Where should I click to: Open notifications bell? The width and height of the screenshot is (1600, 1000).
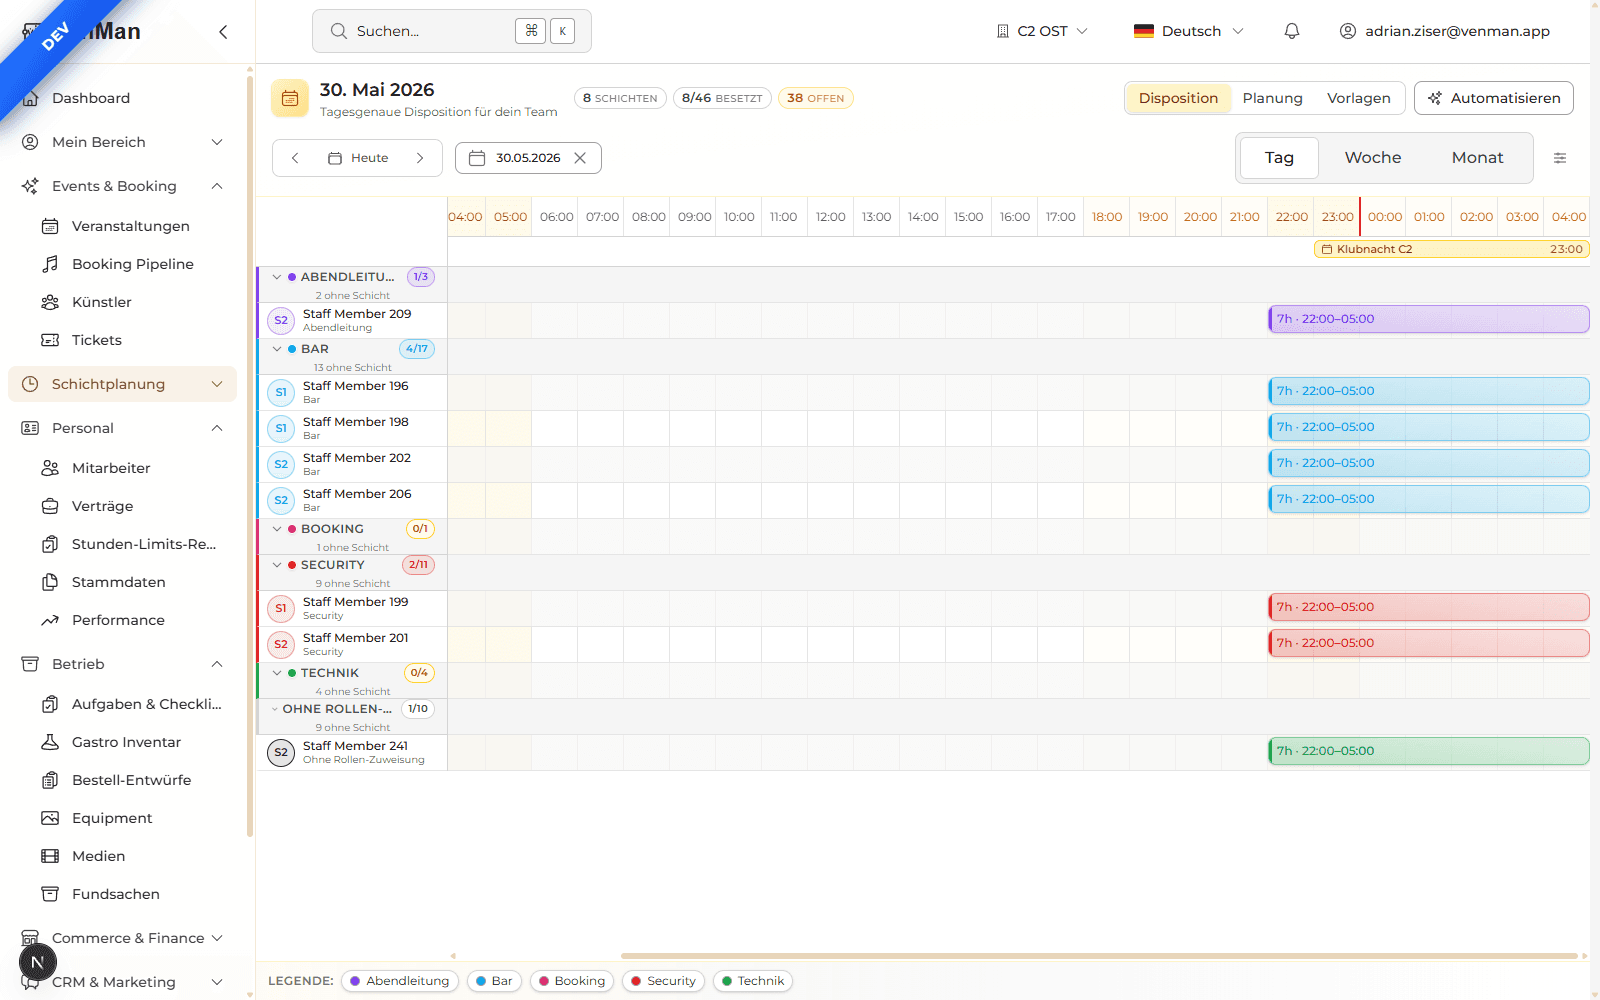(x=1292, y=31)
